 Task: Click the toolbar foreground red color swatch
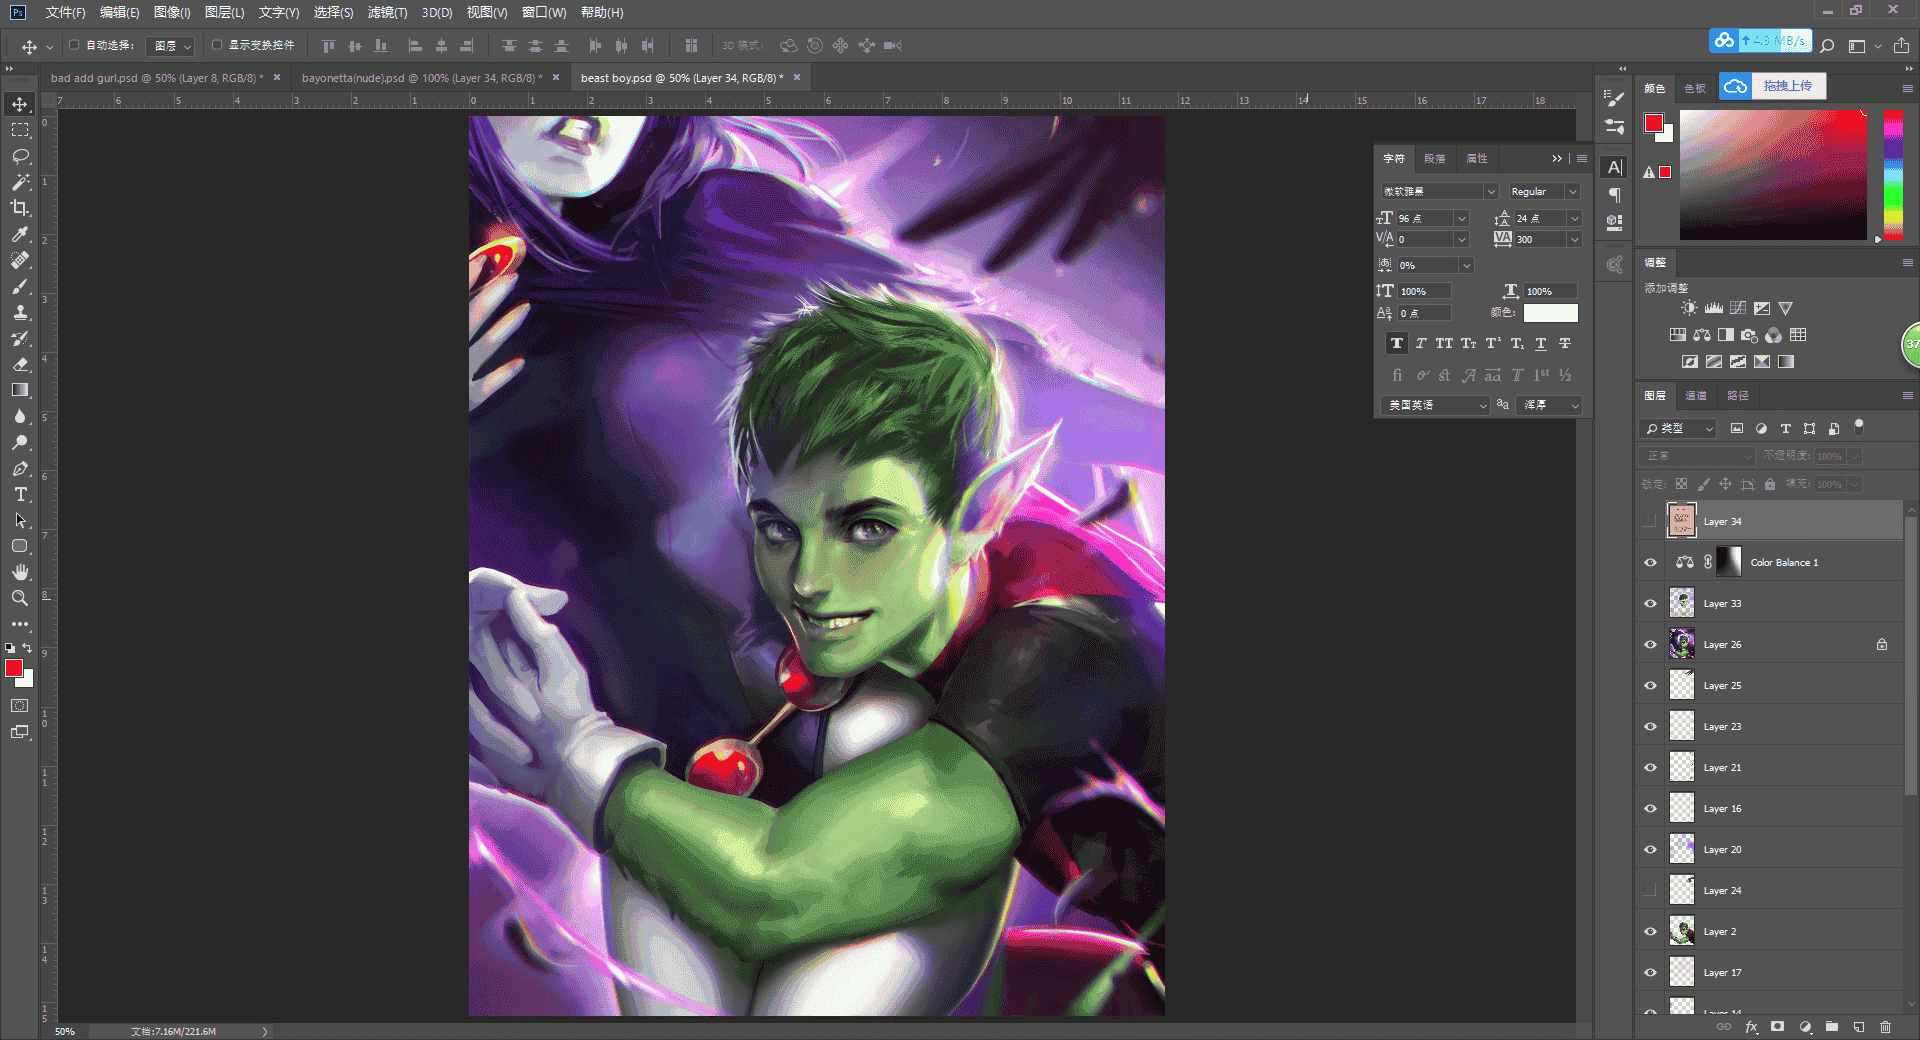point(14,668)
